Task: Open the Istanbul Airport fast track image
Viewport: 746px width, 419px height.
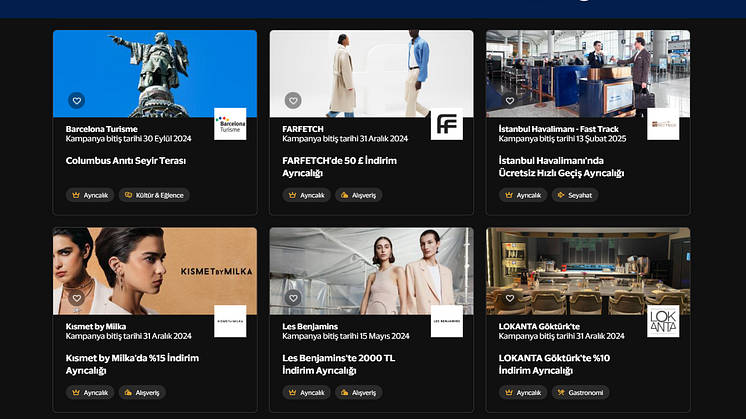Action: (588, 74)
